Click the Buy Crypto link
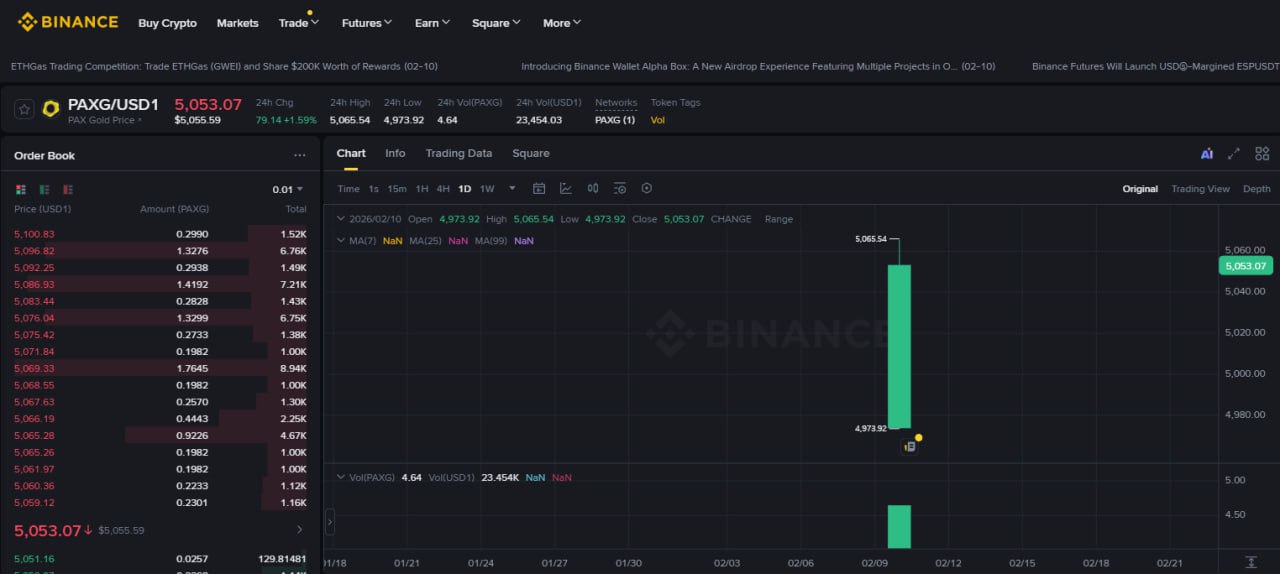 point(167,23)
